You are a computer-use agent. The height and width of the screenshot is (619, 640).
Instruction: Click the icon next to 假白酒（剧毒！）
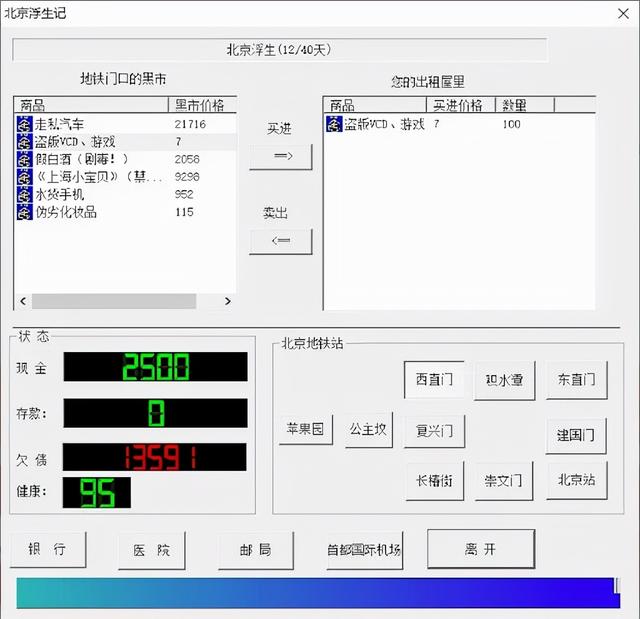point(25,159)
